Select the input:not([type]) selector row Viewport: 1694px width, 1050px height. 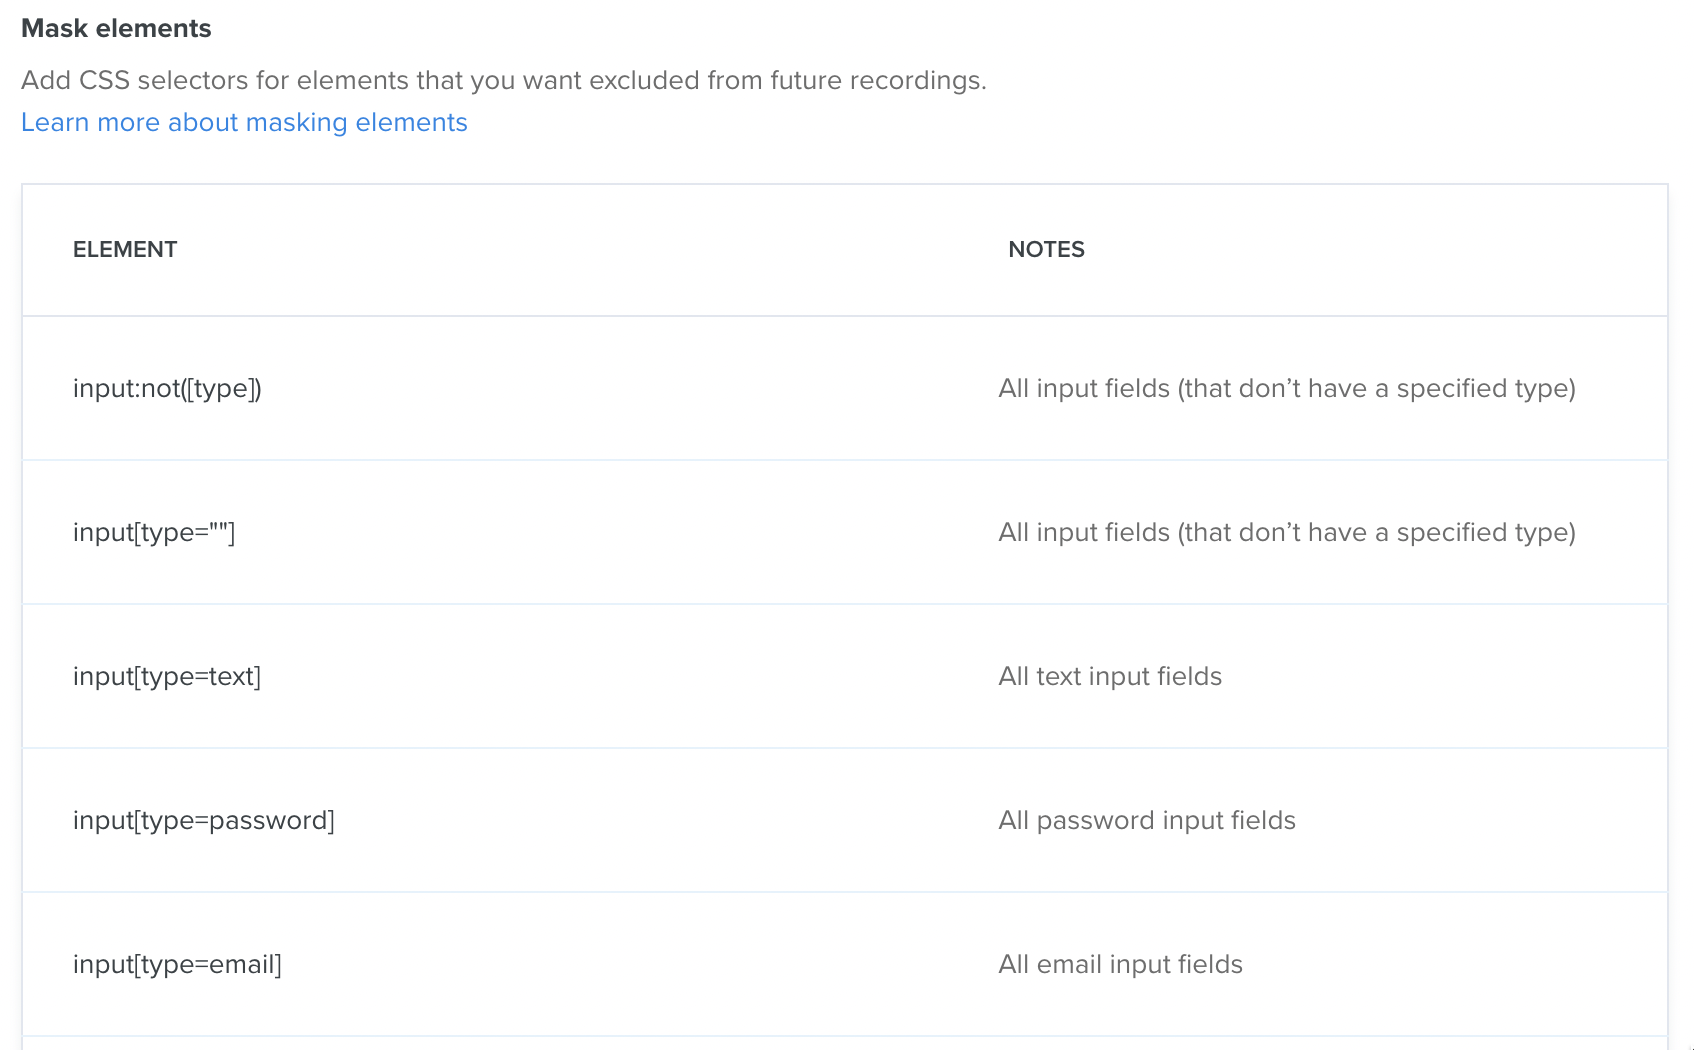click(845, 388)
